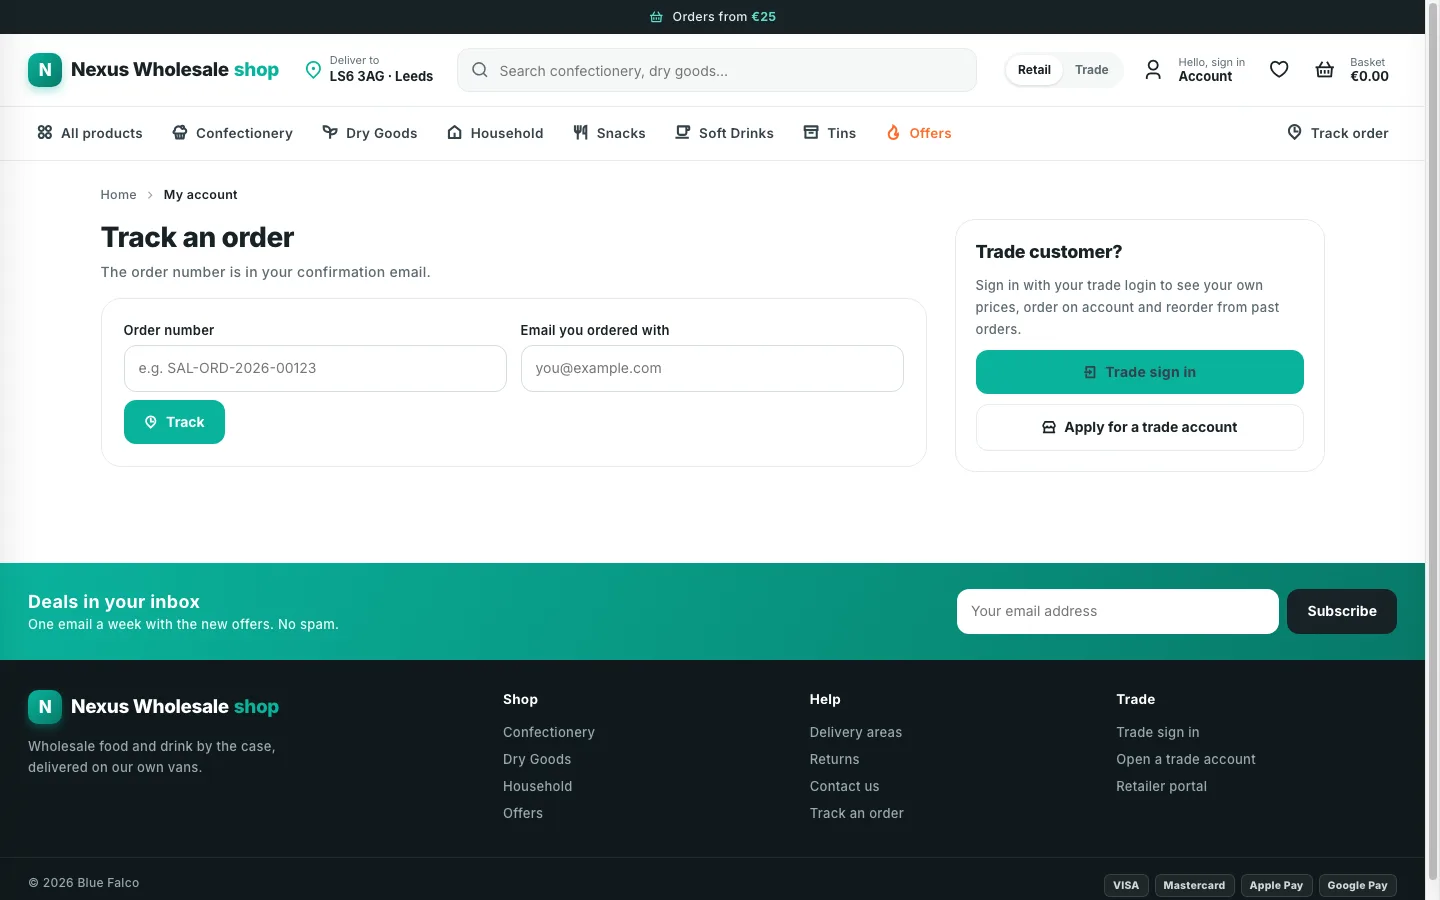Click the Household link in the footer
1440x900 pixels.
click(538, 786)
